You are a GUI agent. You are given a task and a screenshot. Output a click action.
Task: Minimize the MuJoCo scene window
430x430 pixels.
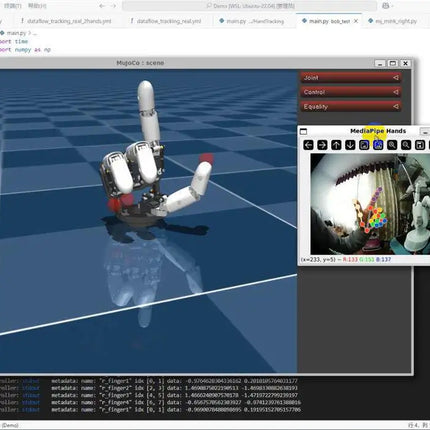coord(380,63)
